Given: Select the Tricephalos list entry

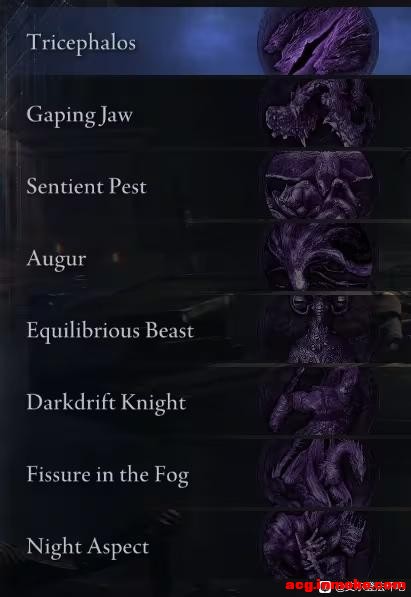Looking at the screenshot, I should (81, 42).
